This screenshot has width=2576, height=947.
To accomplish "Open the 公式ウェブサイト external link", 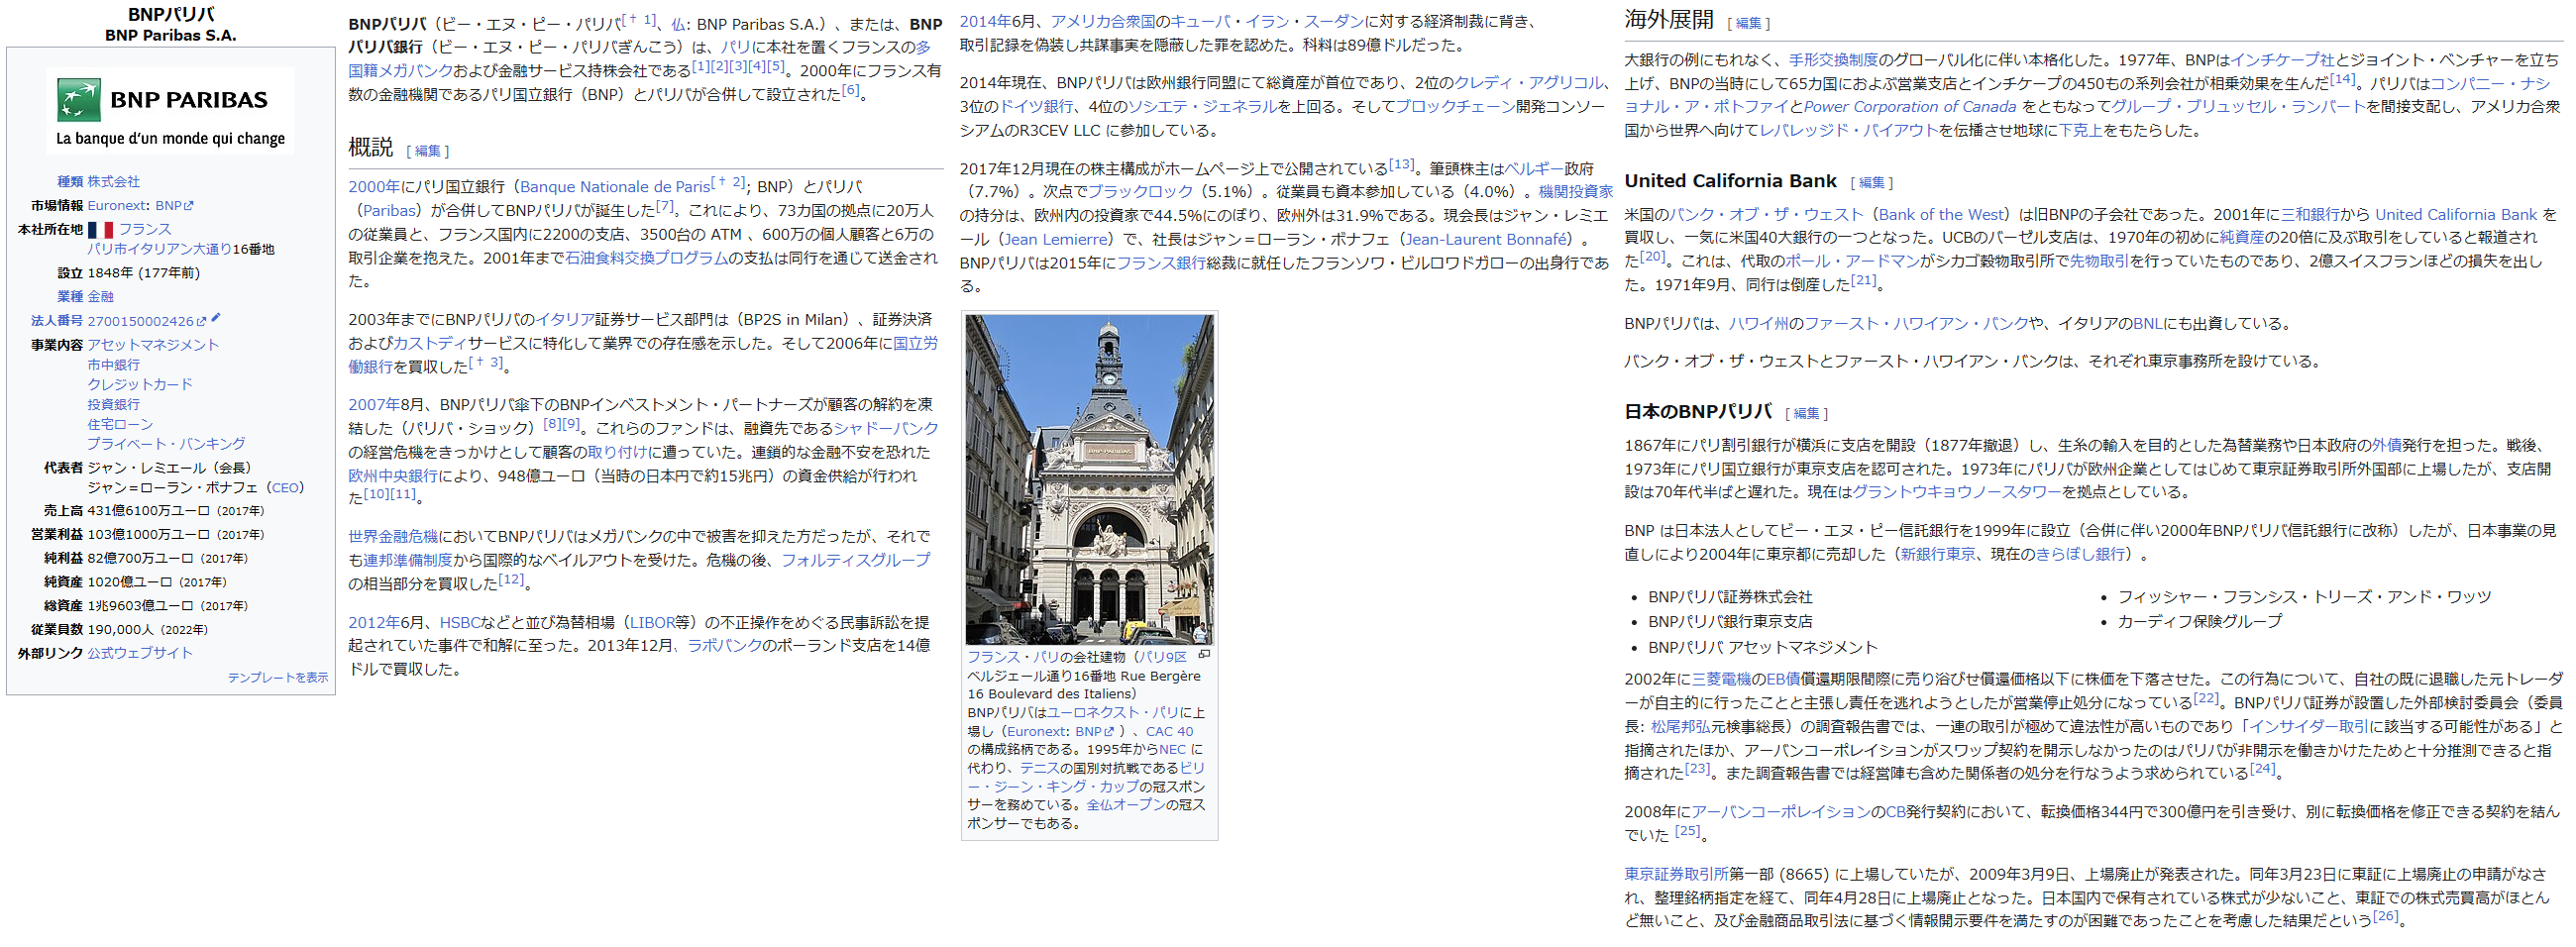I will pyautogui.click(x=139, y=653).
